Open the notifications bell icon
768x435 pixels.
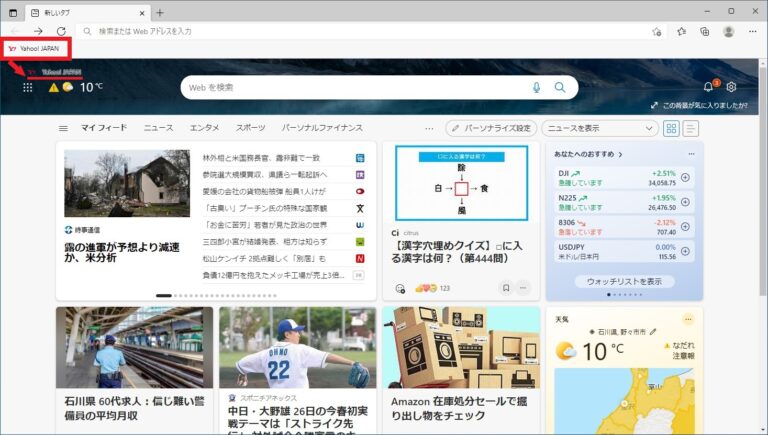709,87
